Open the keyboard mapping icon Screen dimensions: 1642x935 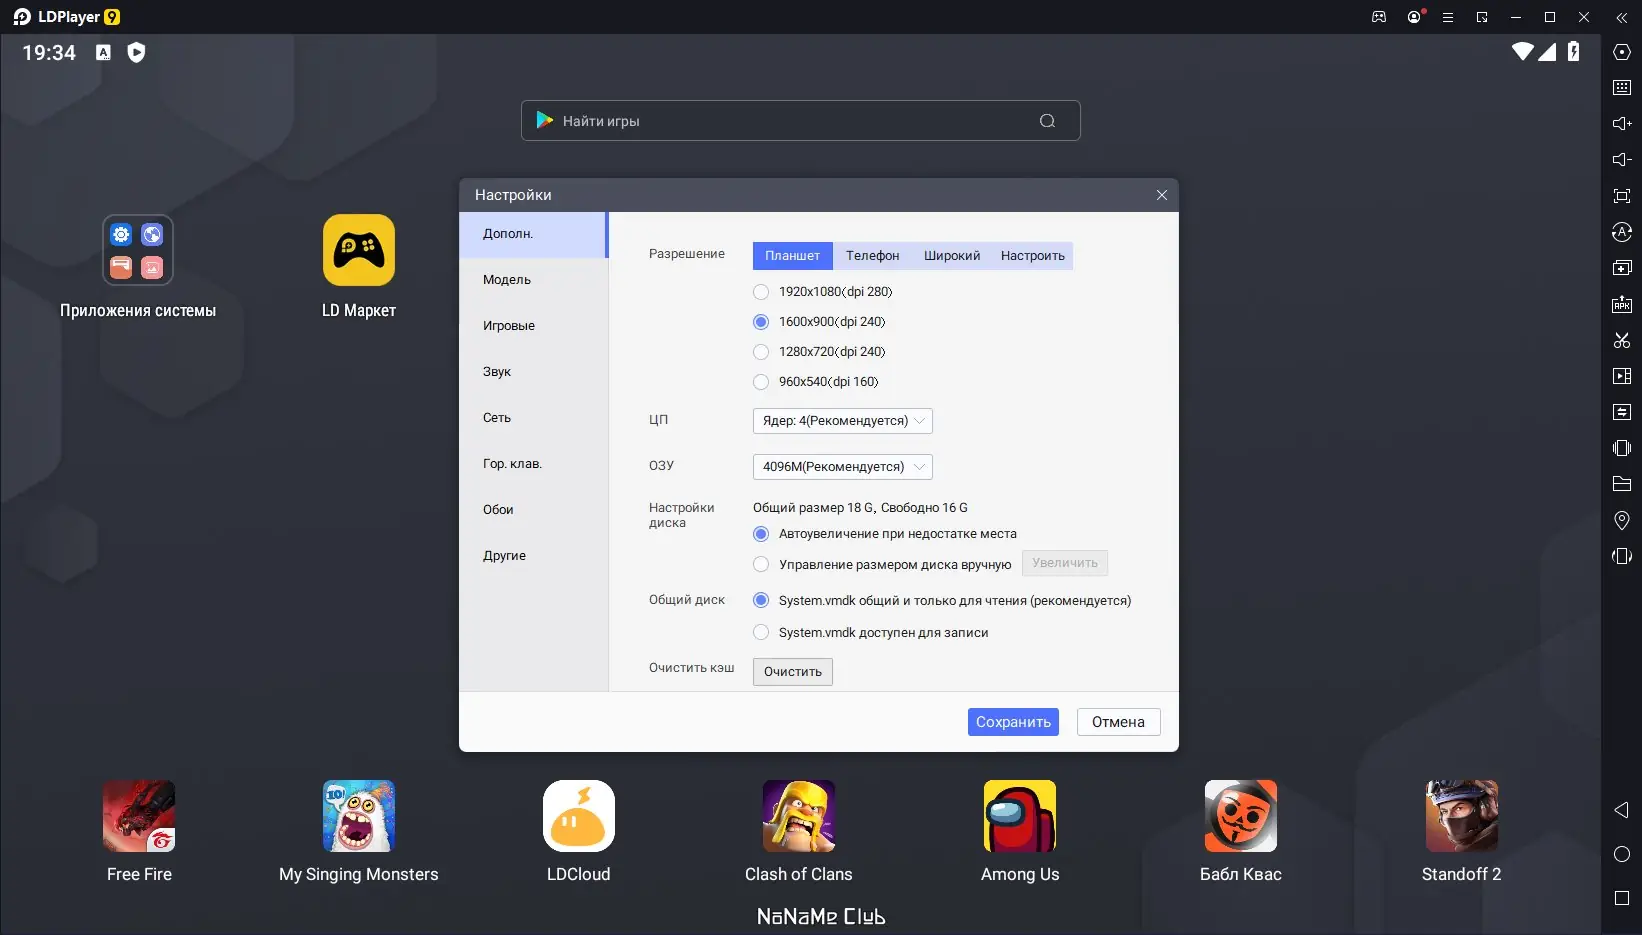tap(1622, 88)
